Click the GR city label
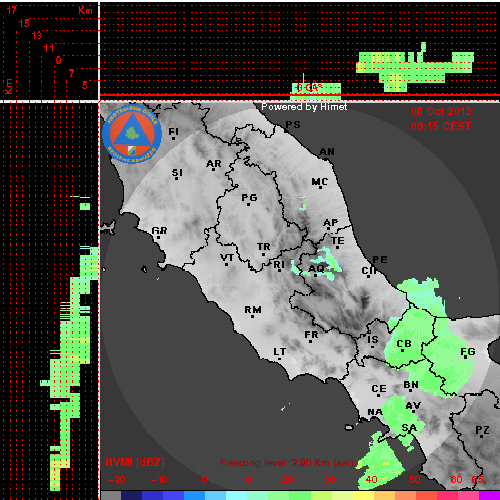This screenshot has width=500, height=500. click(x=159, y=231)
